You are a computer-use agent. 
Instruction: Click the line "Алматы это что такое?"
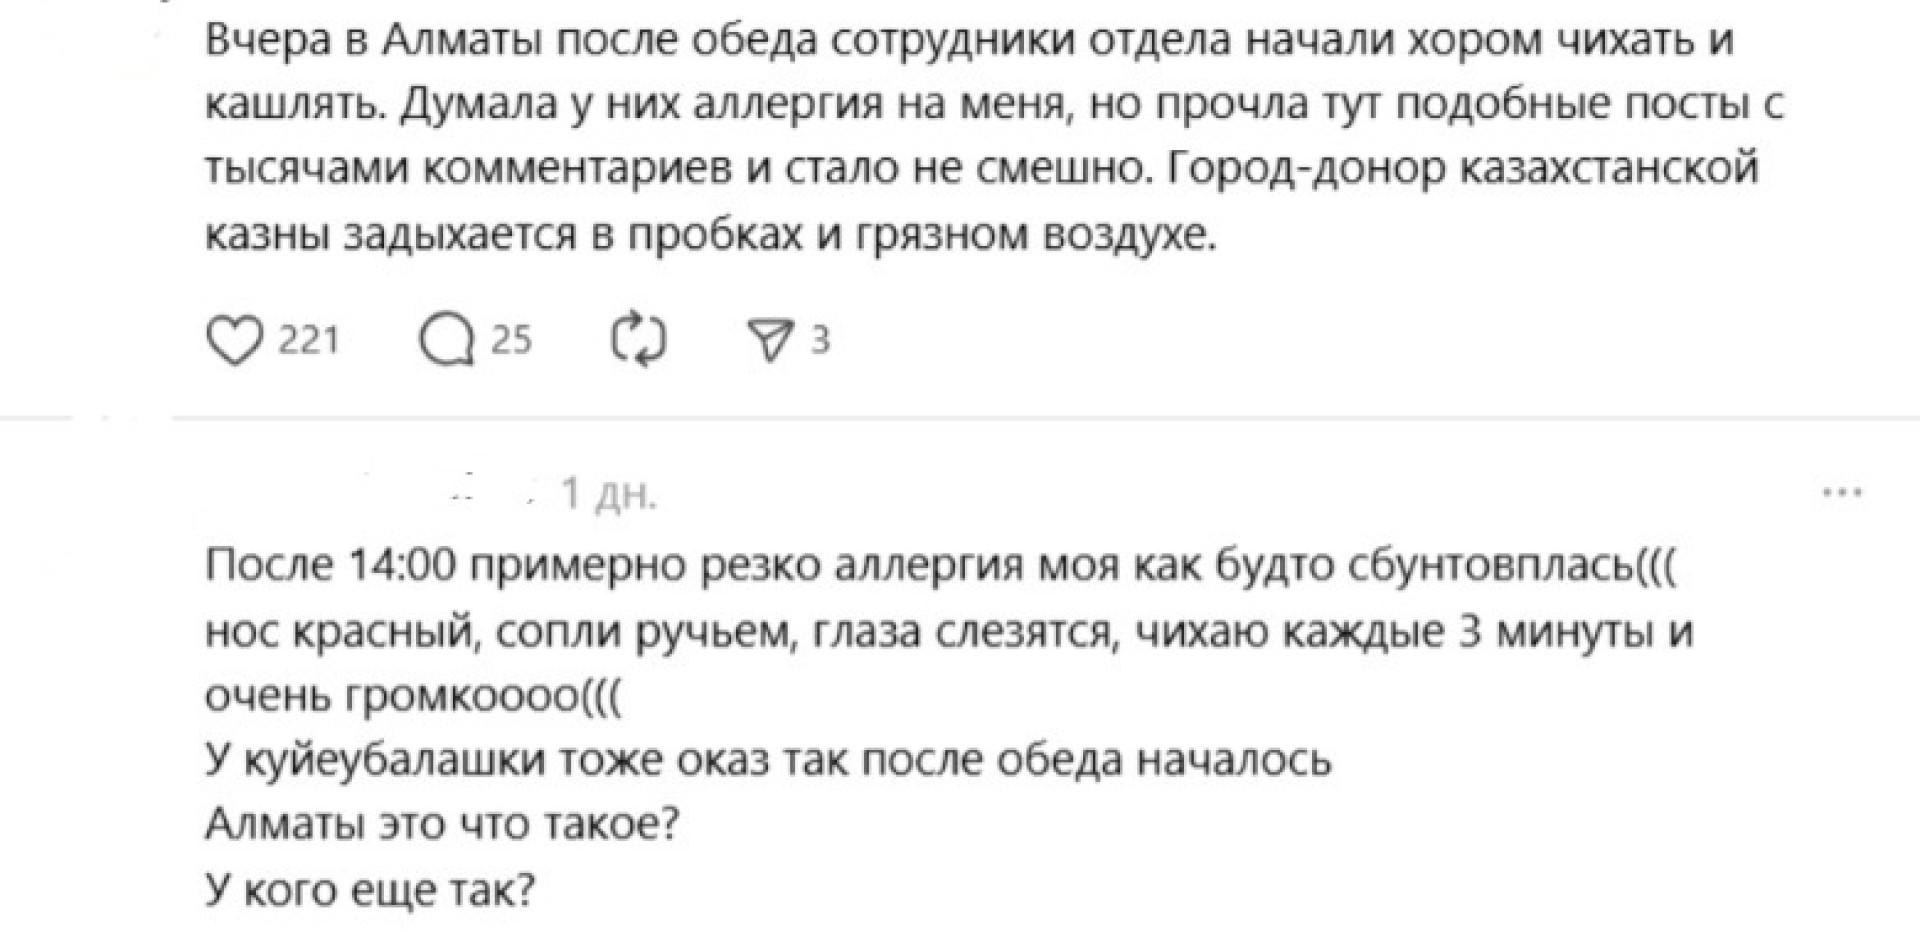tap(442, 825)
